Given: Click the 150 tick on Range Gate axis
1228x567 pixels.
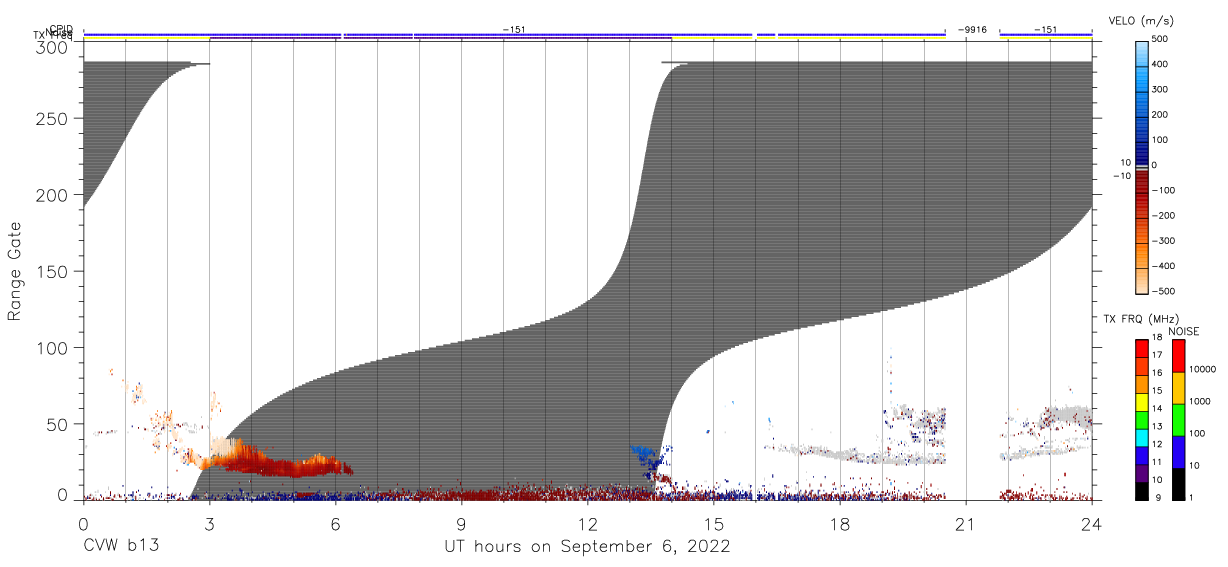Looking at the screenshot, I should (53, 271).
